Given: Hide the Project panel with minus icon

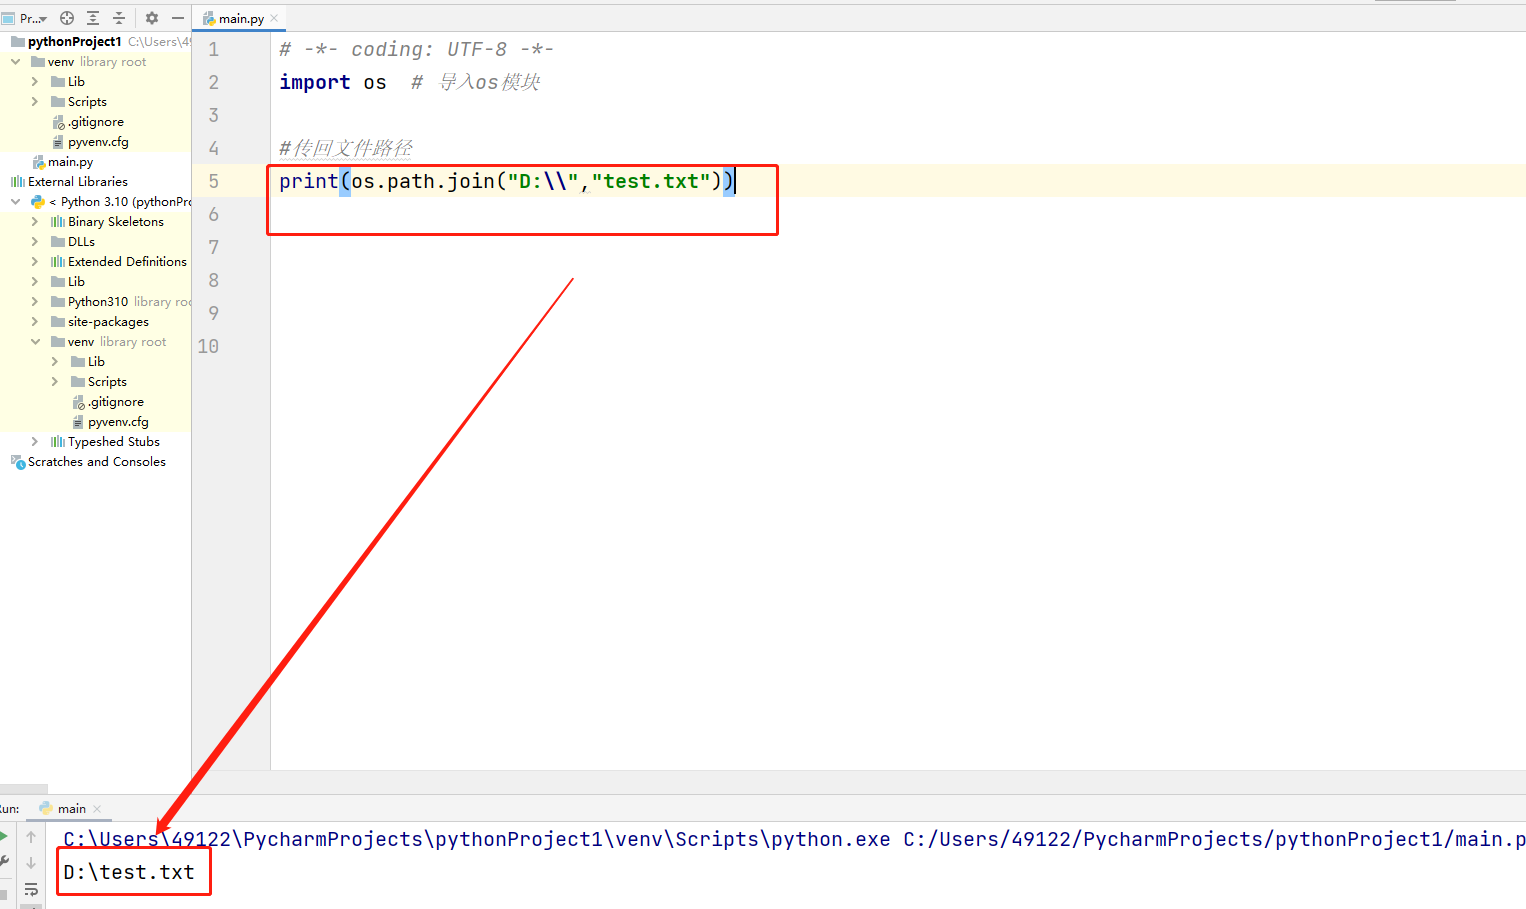Looking at the screenshot, I should tap(178, 18).
